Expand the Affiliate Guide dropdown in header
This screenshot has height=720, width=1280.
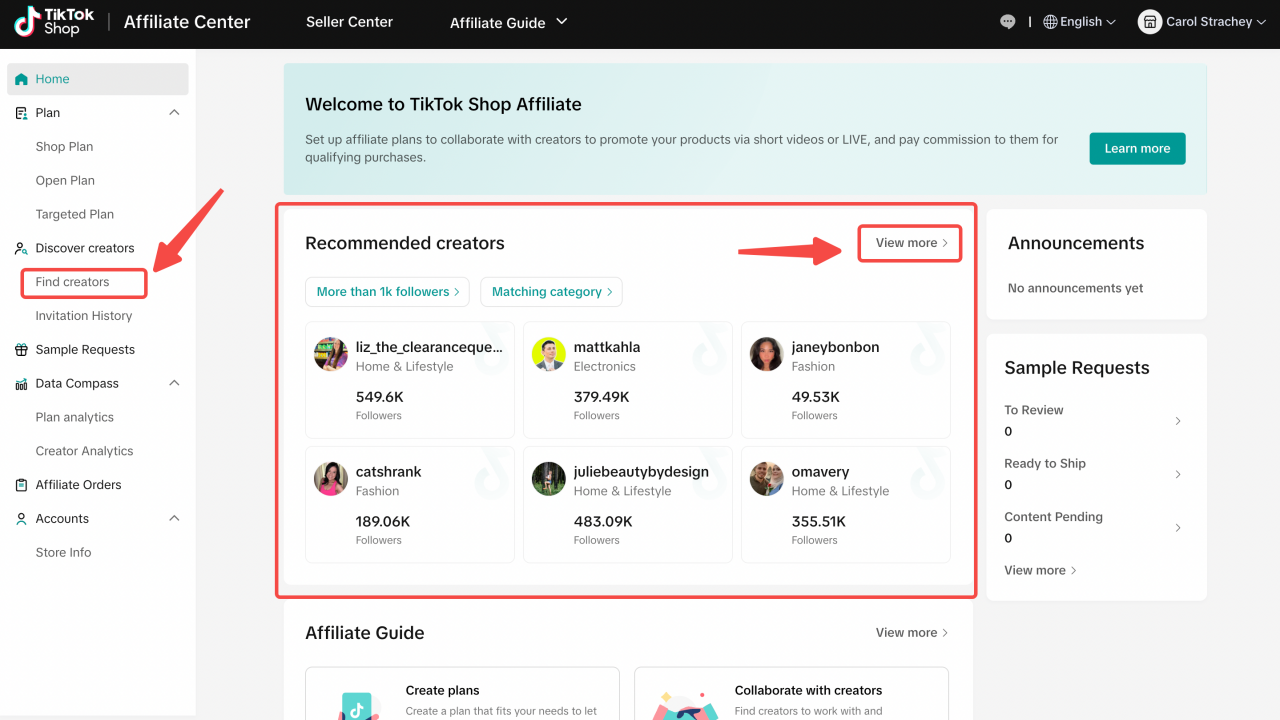click(508, 22)
